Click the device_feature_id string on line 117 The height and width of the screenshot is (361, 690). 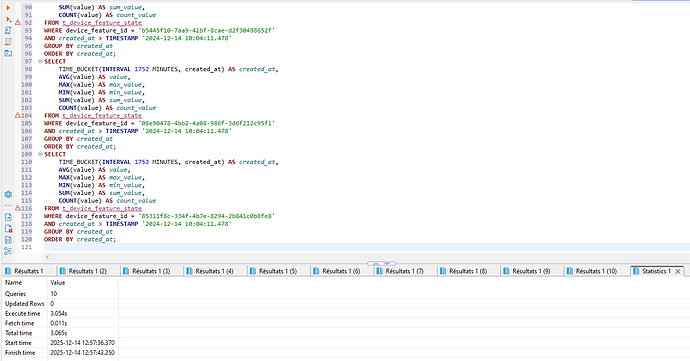[x=207, y=216]
